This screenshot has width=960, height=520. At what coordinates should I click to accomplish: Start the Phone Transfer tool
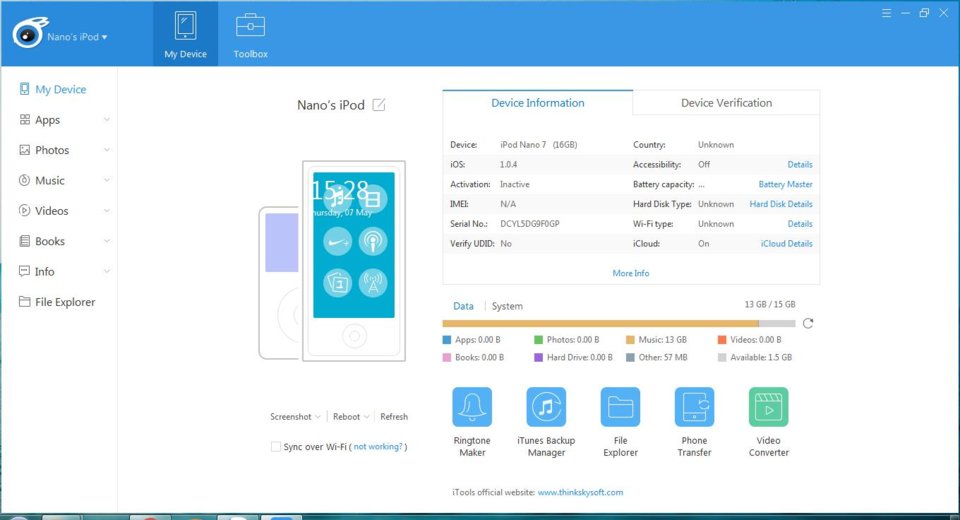point(694,407)
